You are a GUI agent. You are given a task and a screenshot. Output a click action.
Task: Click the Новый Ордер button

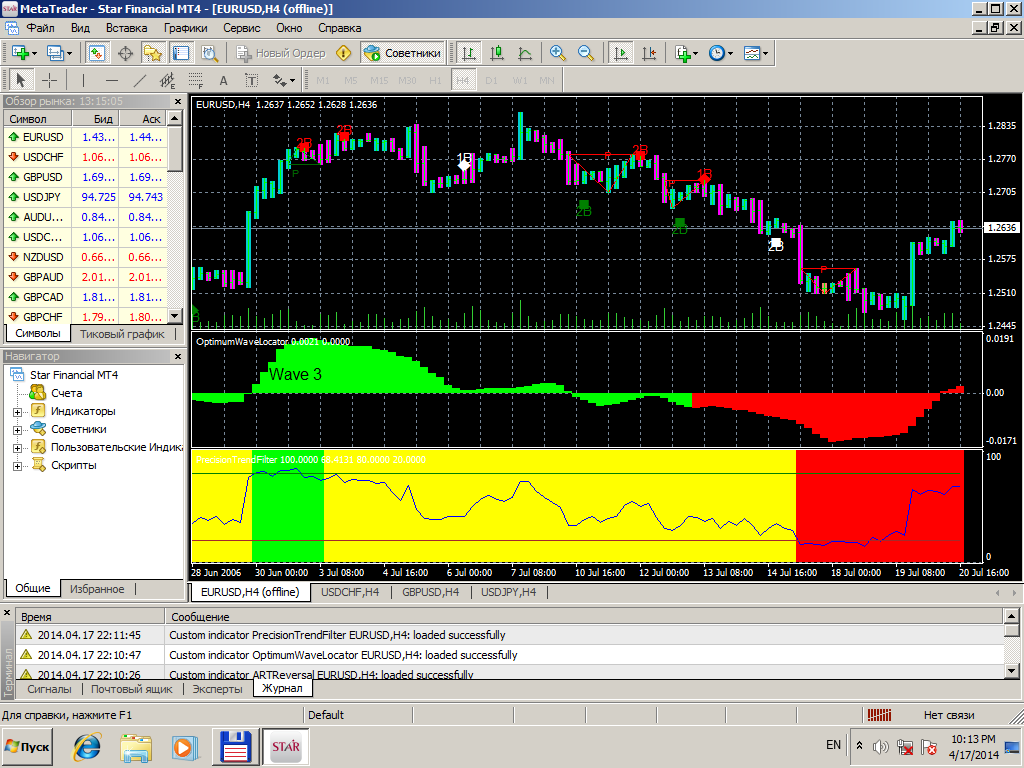pos(281,53)
